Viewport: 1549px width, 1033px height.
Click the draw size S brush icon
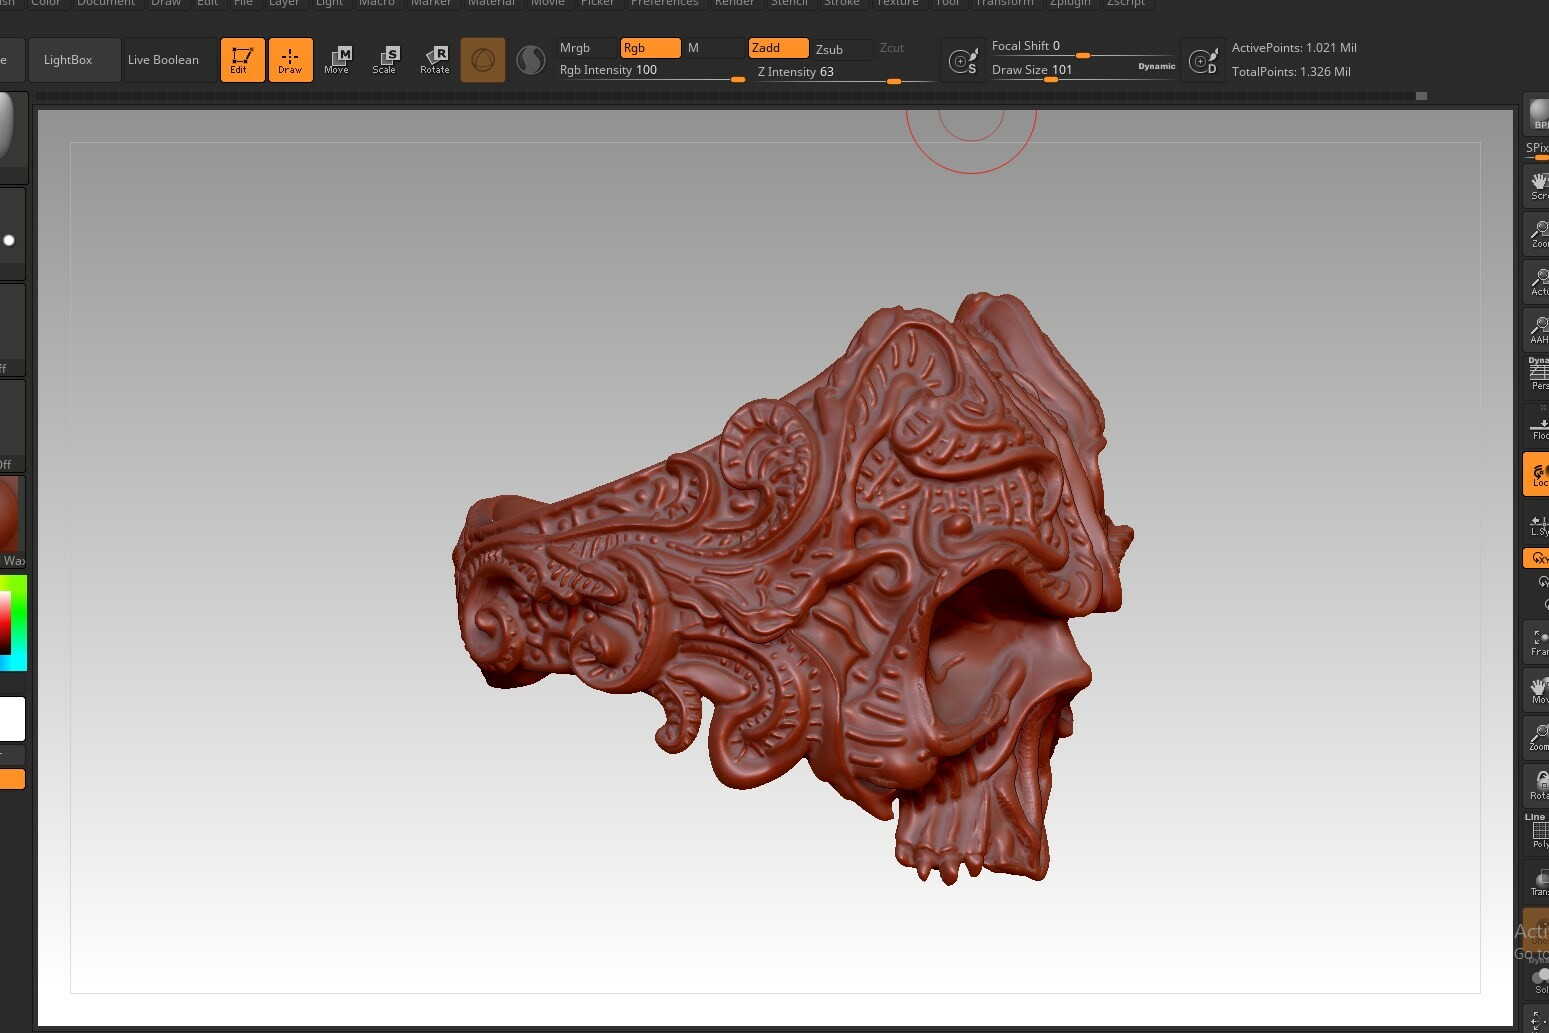click(x=964, y=61)
